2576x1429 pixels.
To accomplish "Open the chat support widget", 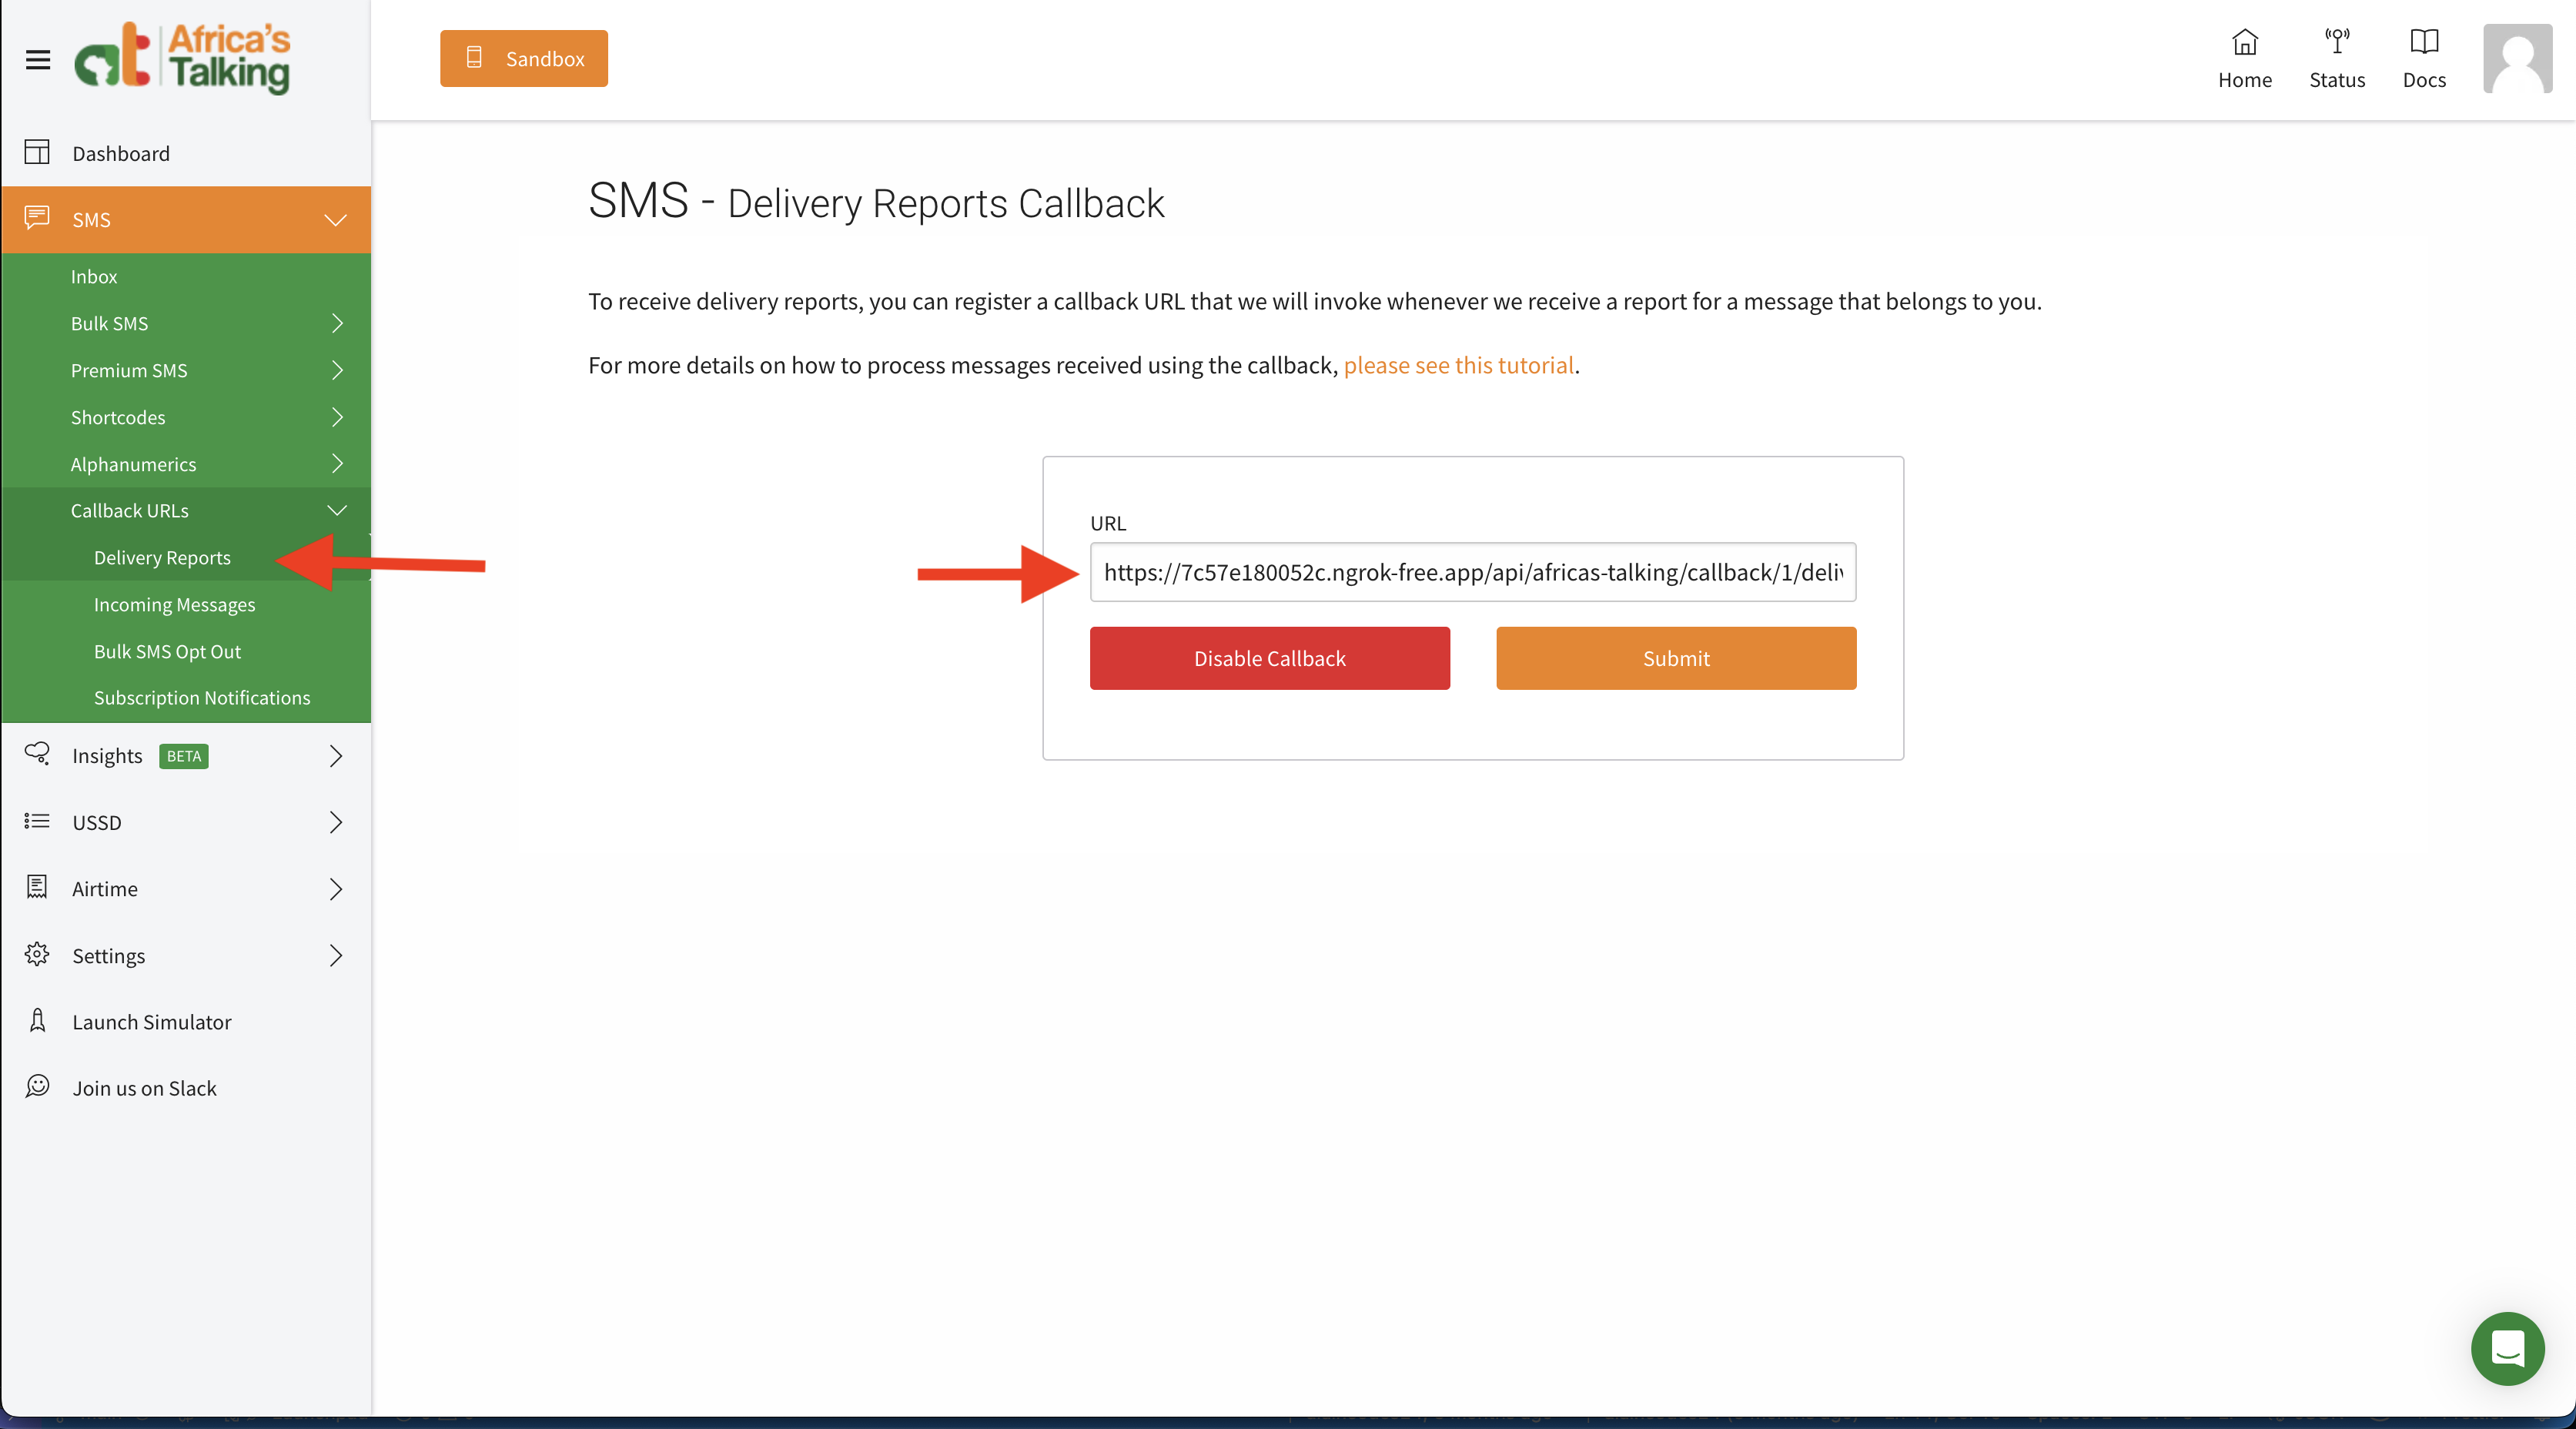I will (2508, 1348).
